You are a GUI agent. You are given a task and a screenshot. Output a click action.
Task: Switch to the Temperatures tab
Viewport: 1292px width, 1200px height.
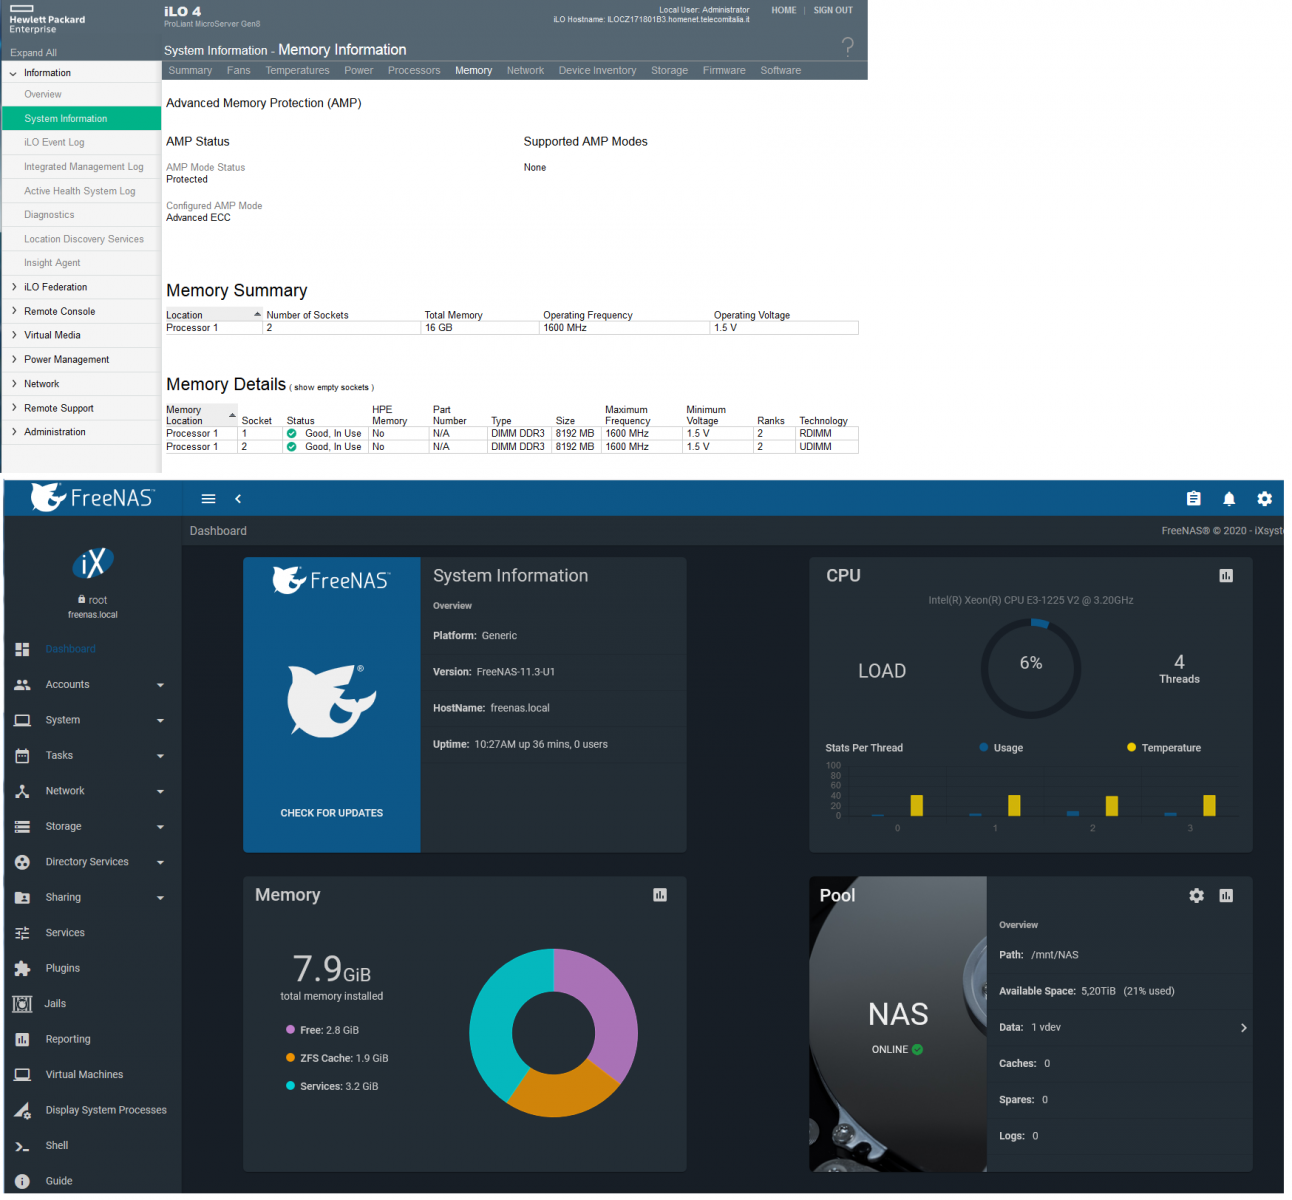(297, 70)
